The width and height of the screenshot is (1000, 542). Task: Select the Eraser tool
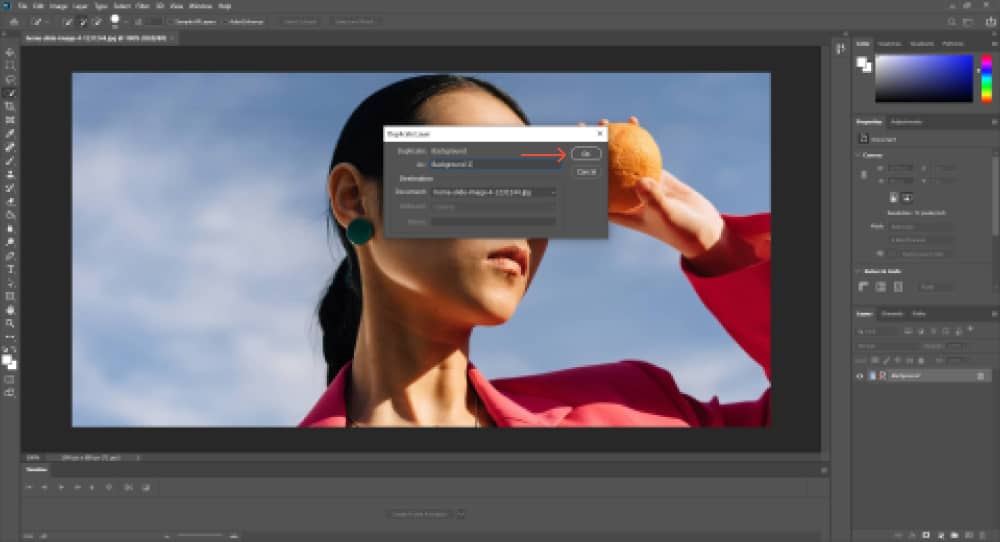pos(10,201)
